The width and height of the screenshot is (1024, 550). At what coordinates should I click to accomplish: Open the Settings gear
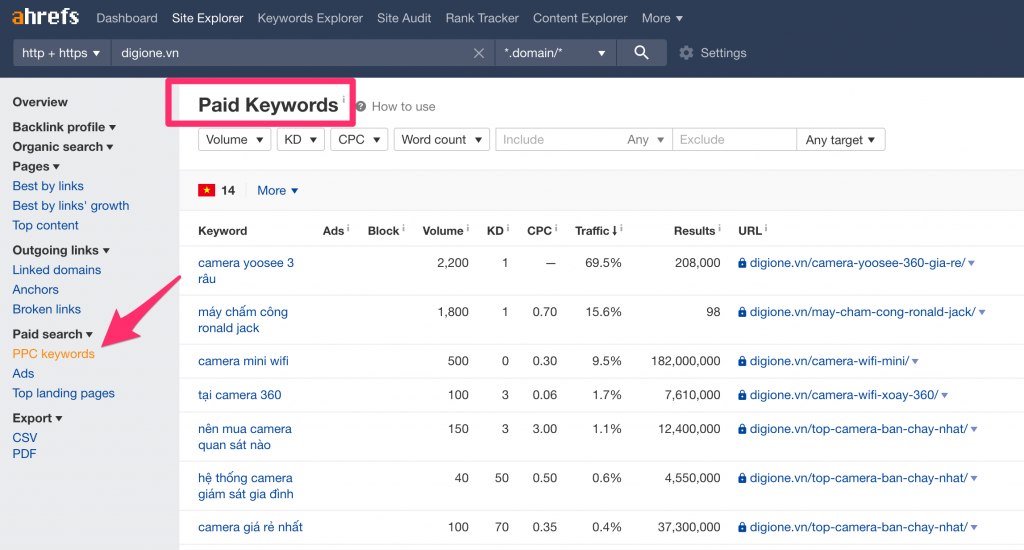686,53
